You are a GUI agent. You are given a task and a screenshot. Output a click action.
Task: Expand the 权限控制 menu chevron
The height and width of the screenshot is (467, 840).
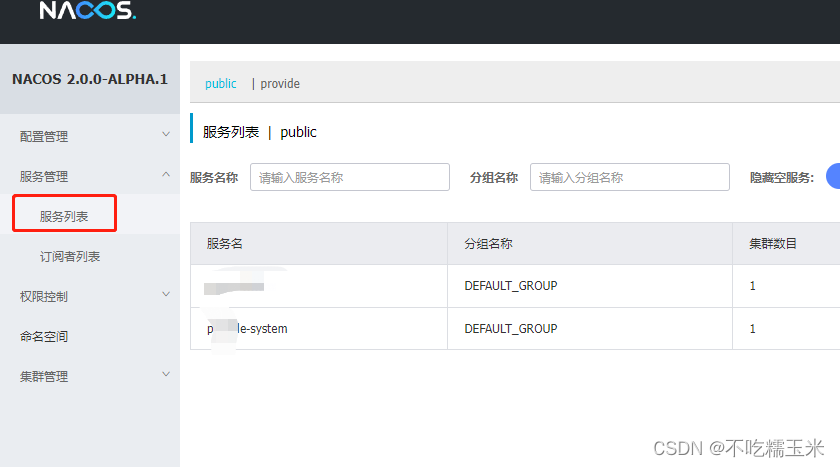(x=166, y=294)
